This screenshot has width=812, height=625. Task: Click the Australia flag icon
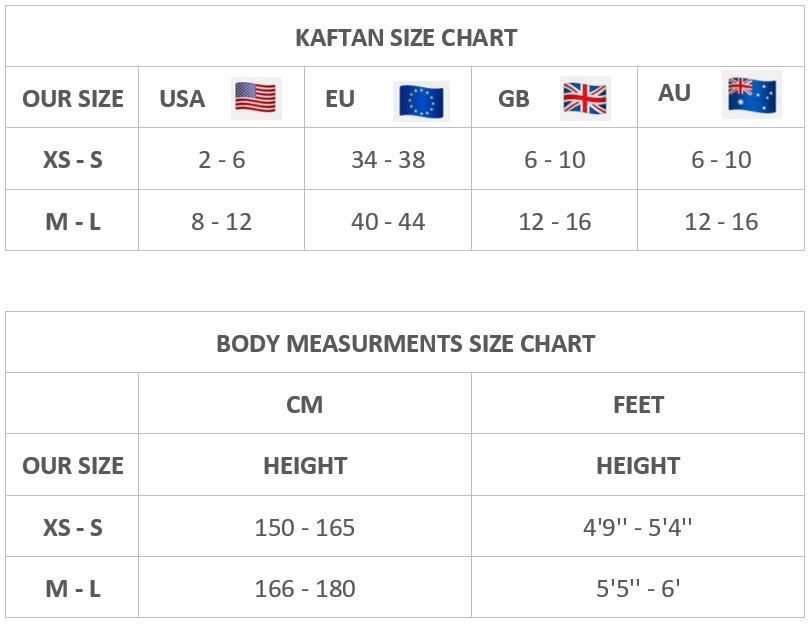[x=751, y=94]
